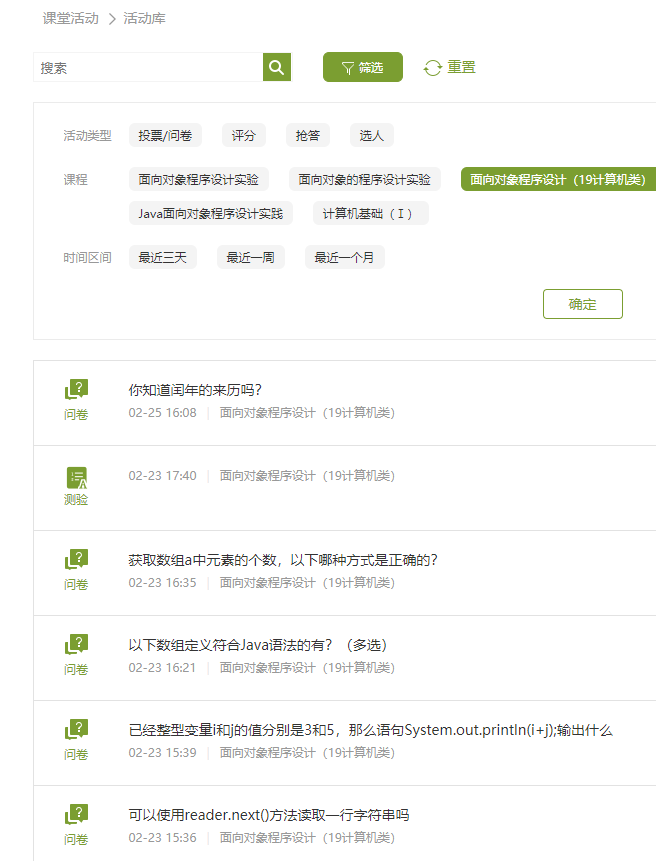Open activity about System.out.println(i+j) output
This screenshot has height=861, width=656.
tap(371, 730)
